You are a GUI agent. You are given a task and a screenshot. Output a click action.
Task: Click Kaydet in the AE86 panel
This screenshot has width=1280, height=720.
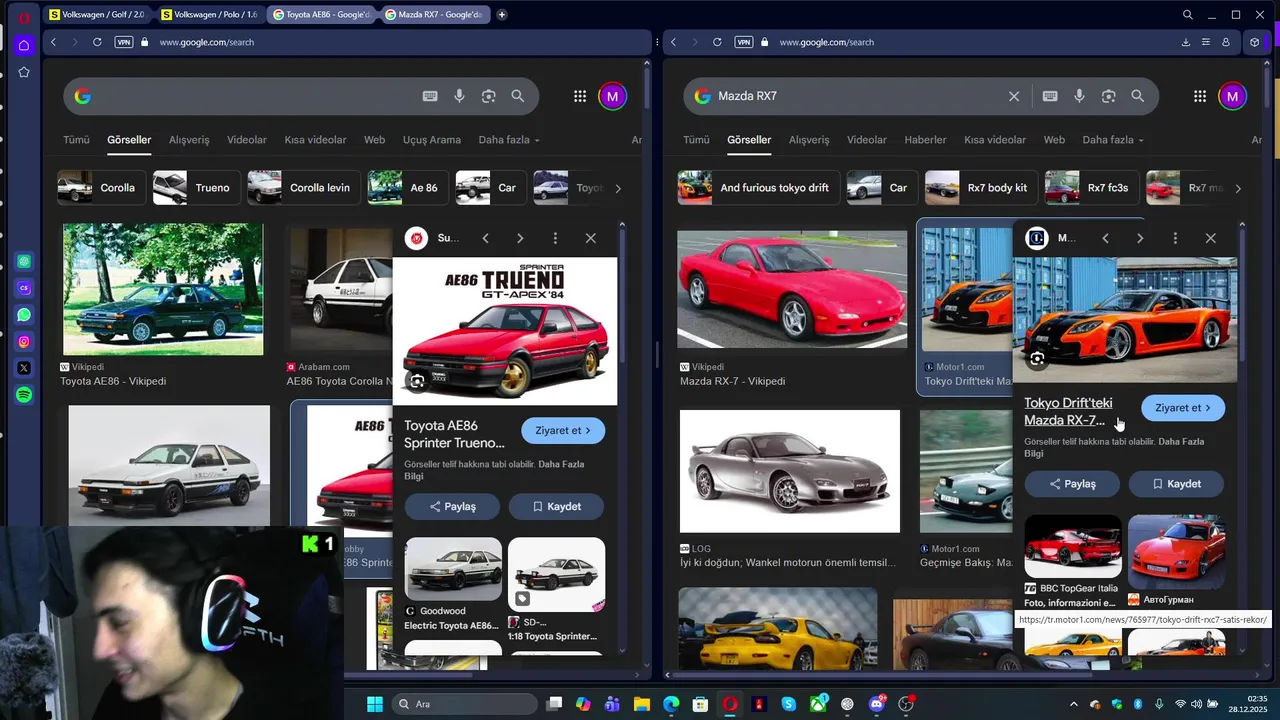[x=556, y=507]
